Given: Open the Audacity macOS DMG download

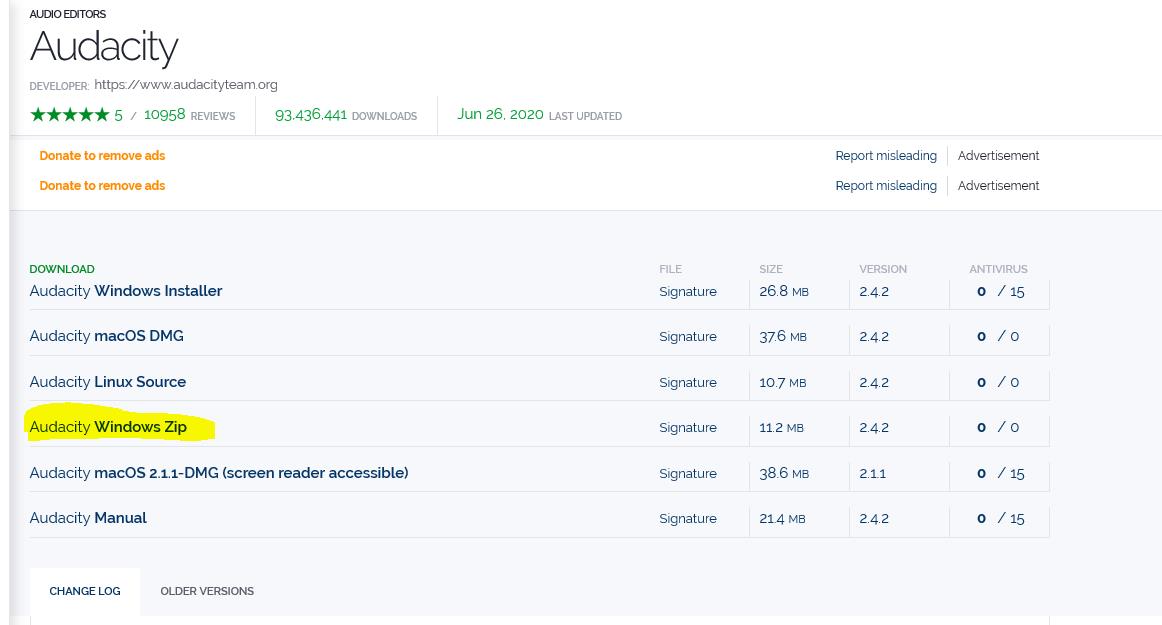Looking at the screenshot, I should (107, 336).
